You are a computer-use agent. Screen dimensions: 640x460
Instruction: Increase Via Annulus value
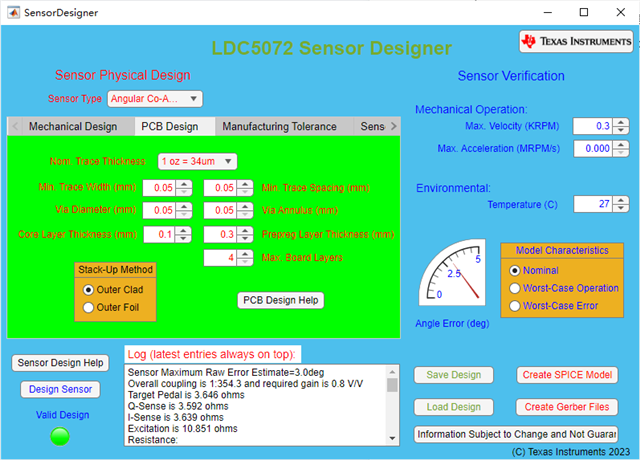tap(245, 206)
